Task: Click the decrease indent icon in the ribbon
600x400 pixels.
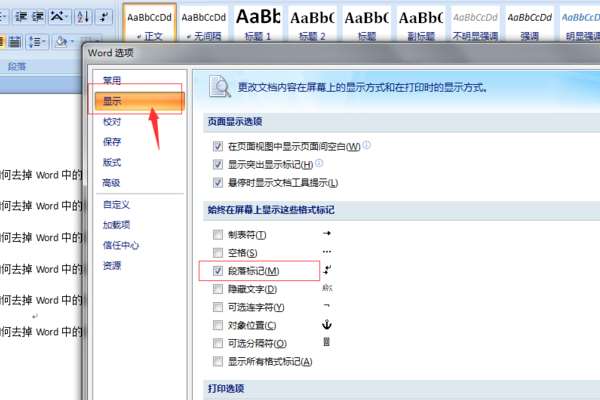Action: pos(21,17)
